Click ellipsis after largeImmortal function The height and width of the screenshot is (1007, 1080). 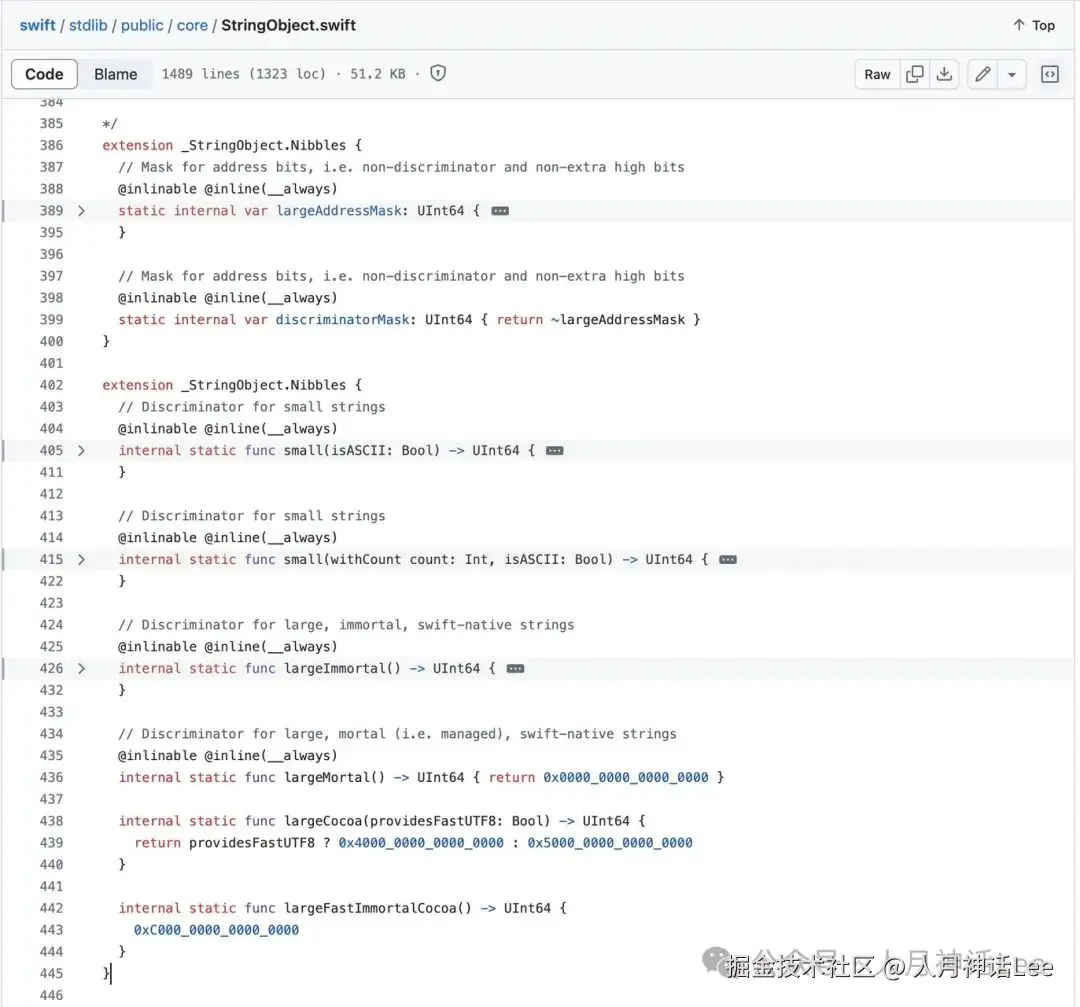(x=515, y=668)
